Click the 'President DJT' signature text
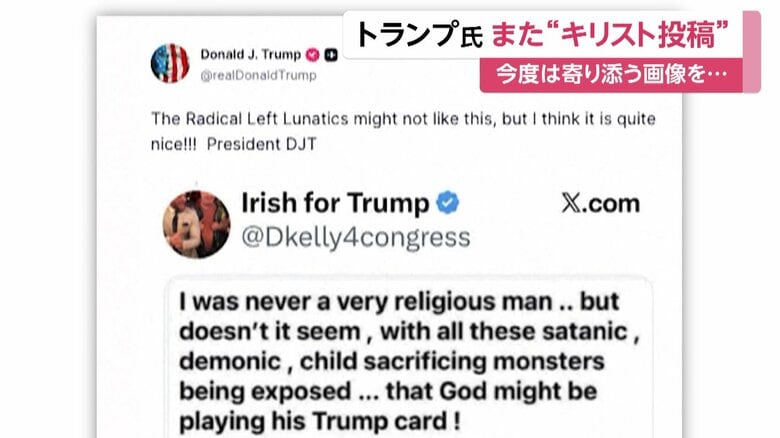780x438 pixels. [x=262, y=144]
